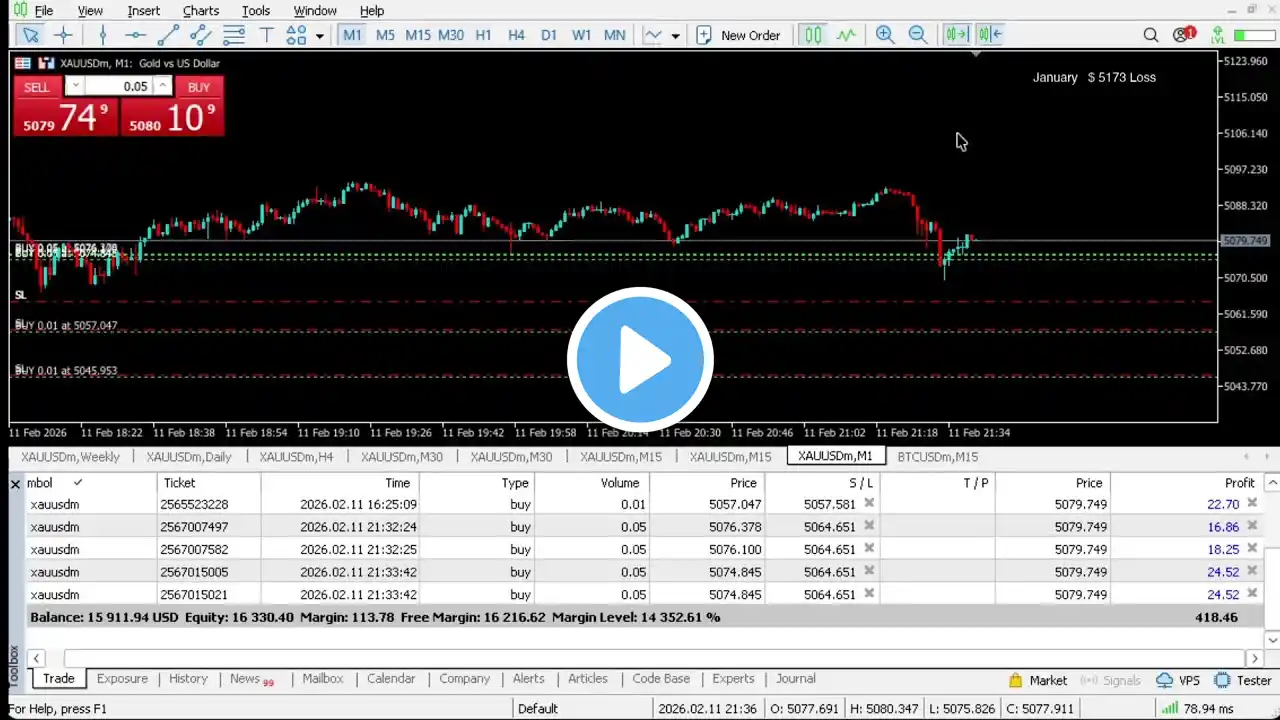
Task: Decrease lot volume with down arrow
Action: (75, 87)
